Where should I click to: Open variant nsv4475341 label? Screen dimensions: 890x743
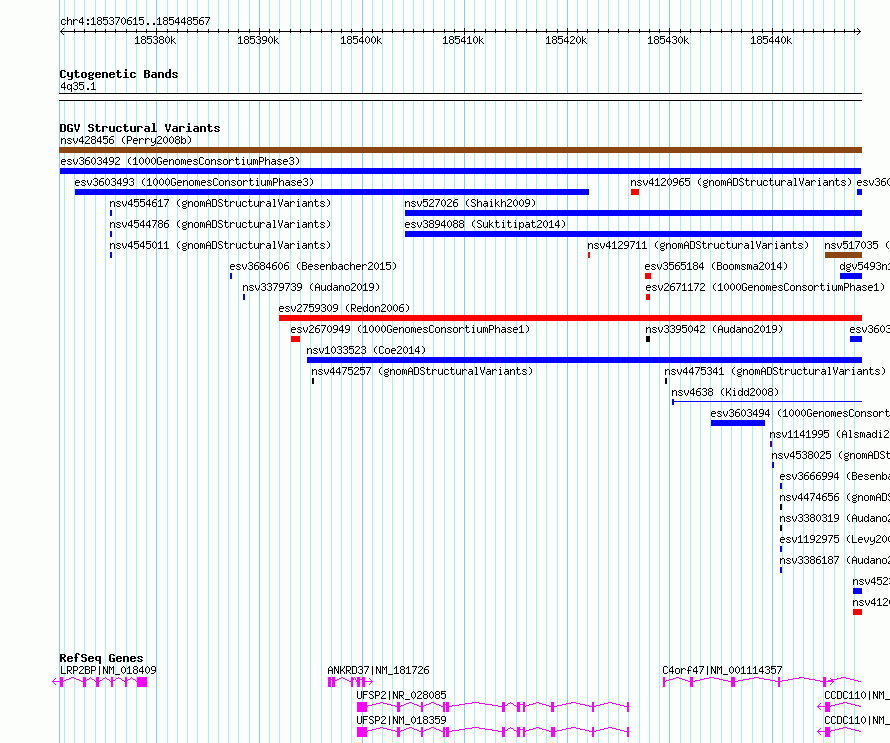775,371
